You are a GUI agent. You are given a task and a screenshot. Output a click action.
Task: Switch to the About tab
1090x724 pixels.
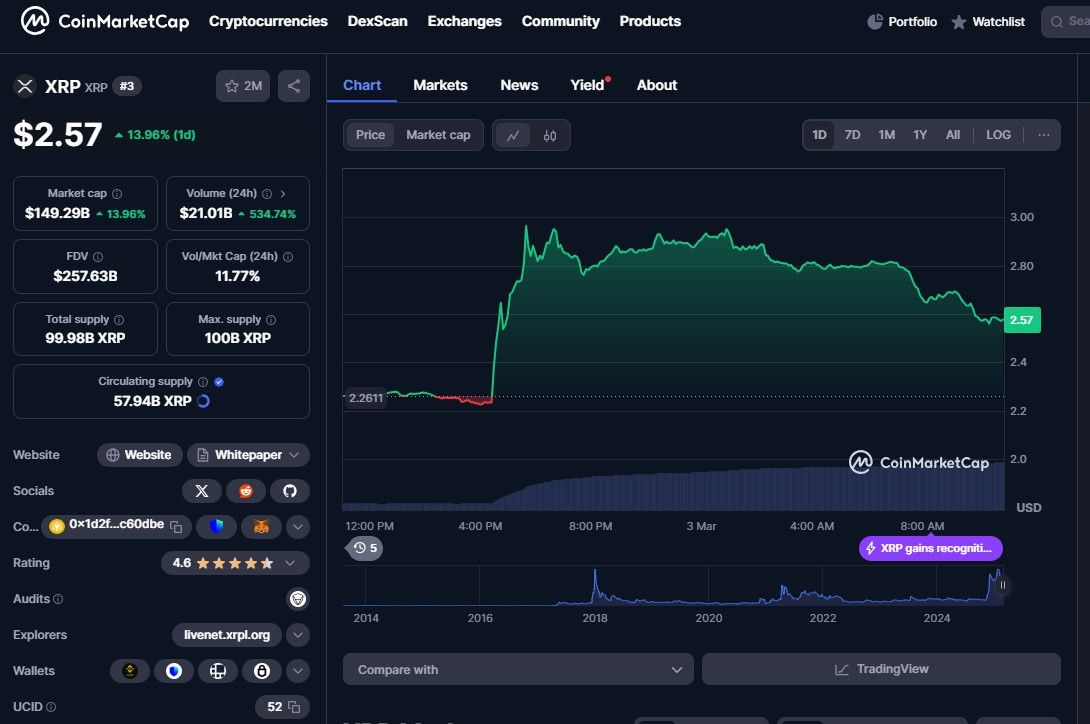point(657,86)
